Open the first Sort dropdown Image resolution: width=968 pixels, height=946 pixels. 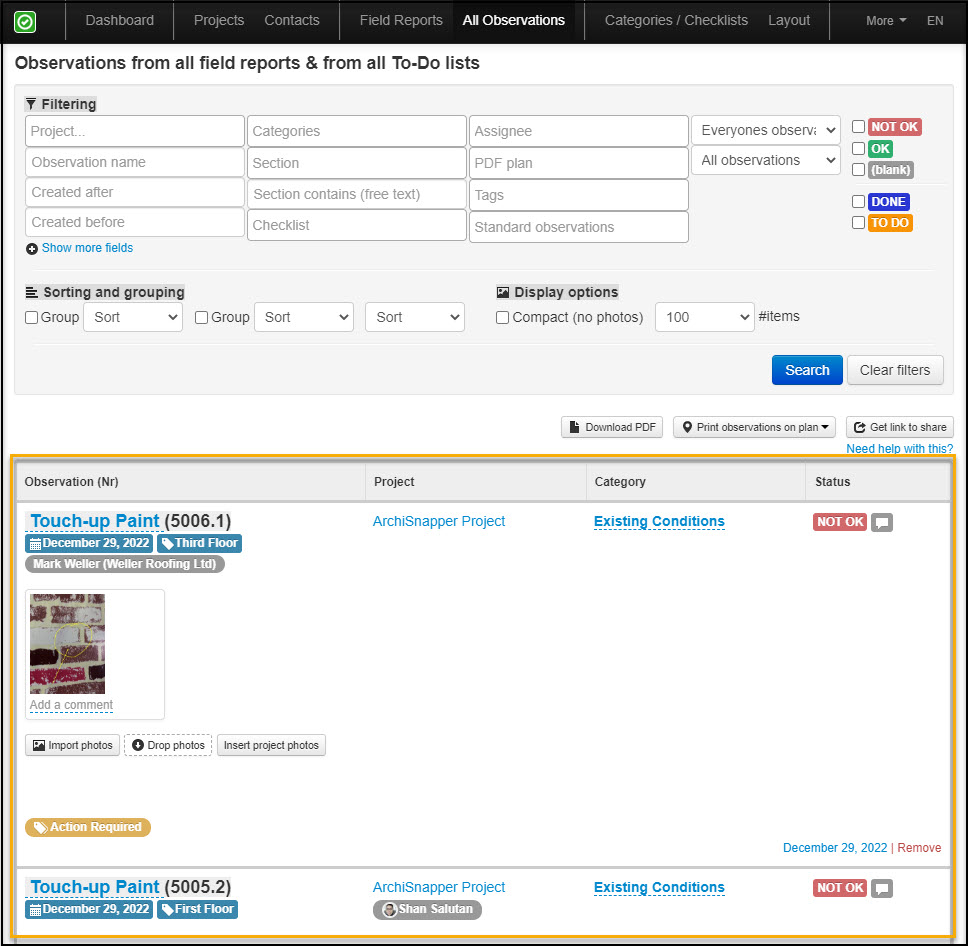(133, 317)
